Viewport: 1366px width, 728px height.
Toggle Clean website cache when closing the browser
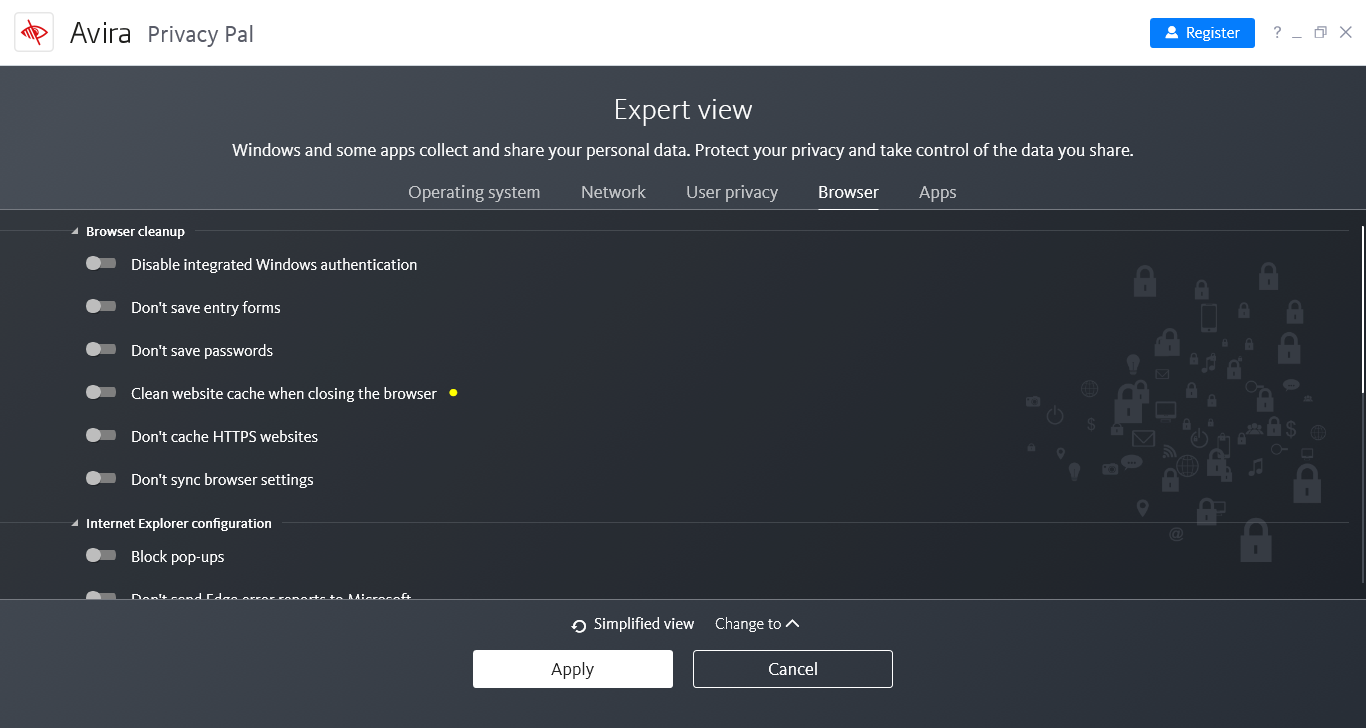pos(101,393)
